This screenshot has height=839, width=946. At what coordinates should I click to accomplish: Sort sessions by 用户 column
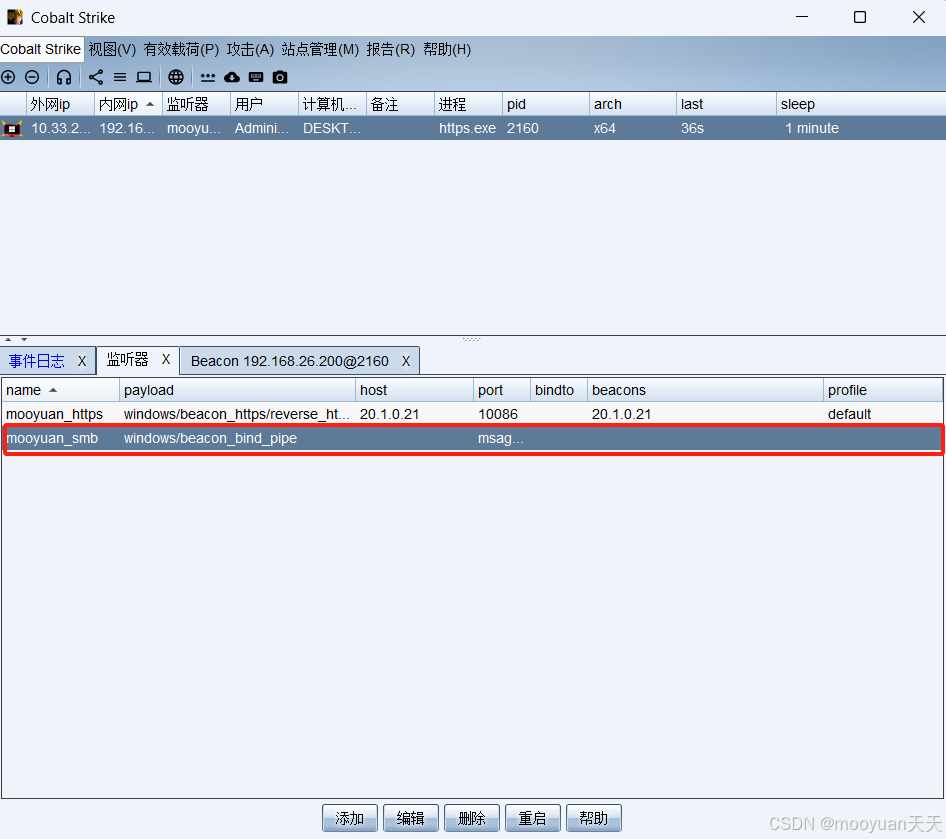click(x=264, y=104)
